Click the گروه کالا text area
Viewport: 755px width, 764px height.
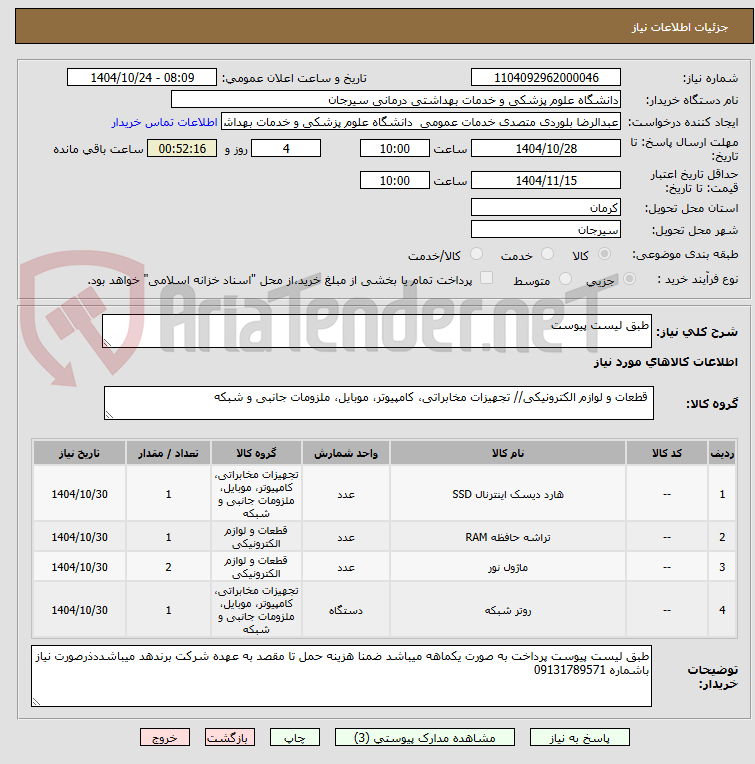(x=378, y=403)
